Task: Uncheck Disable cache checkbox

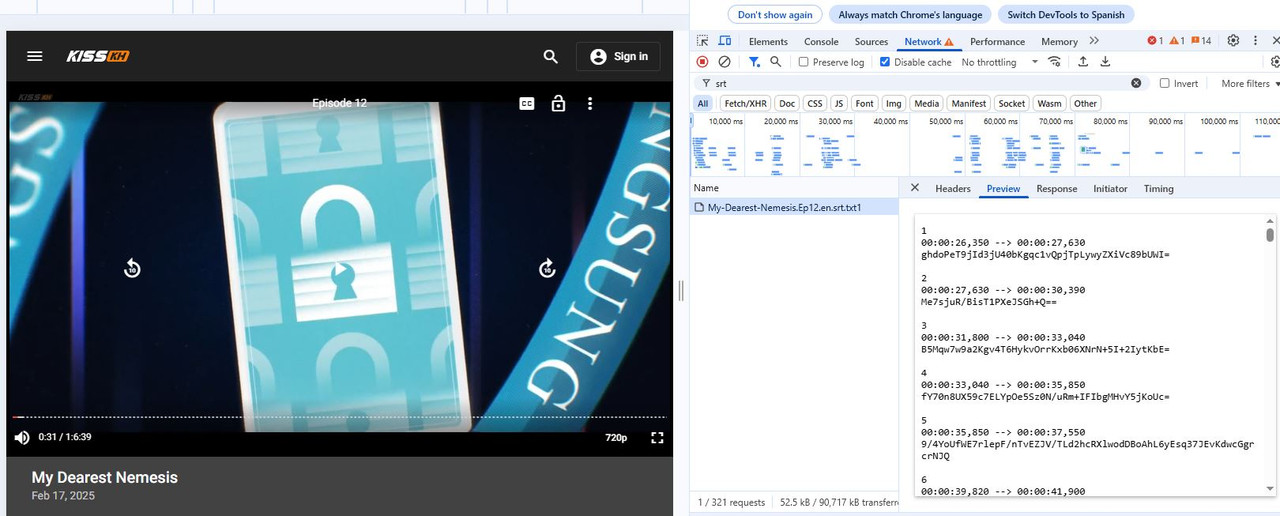Action: click(x=915, y=62)
